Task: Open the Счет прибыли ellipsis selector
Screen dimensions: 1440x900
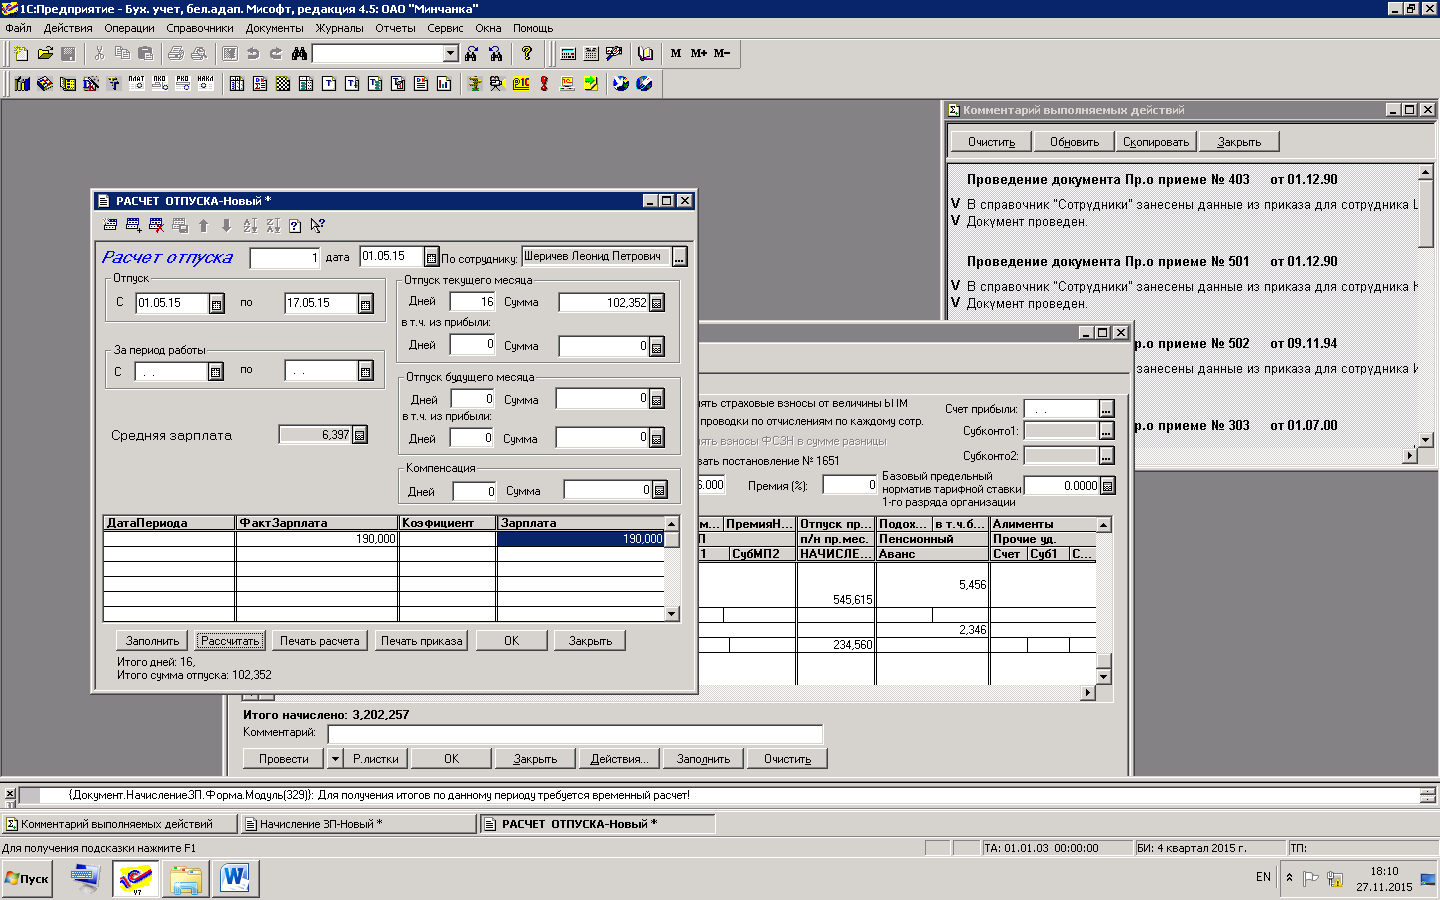Action: tap(1106, 409)
